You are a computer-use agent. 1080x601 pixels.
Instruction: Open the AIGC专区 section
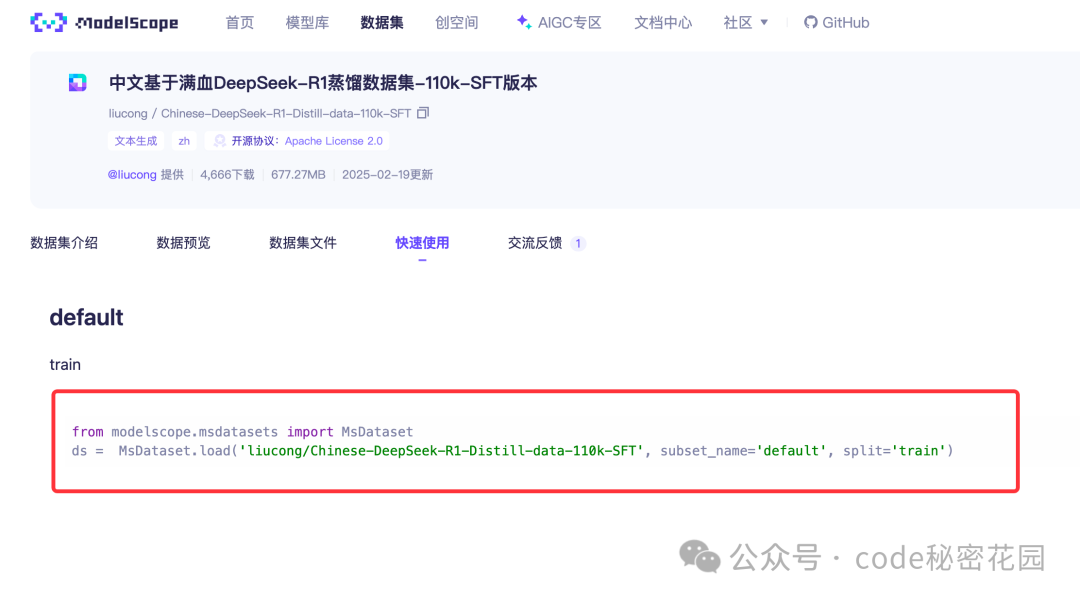pos(559,23)
